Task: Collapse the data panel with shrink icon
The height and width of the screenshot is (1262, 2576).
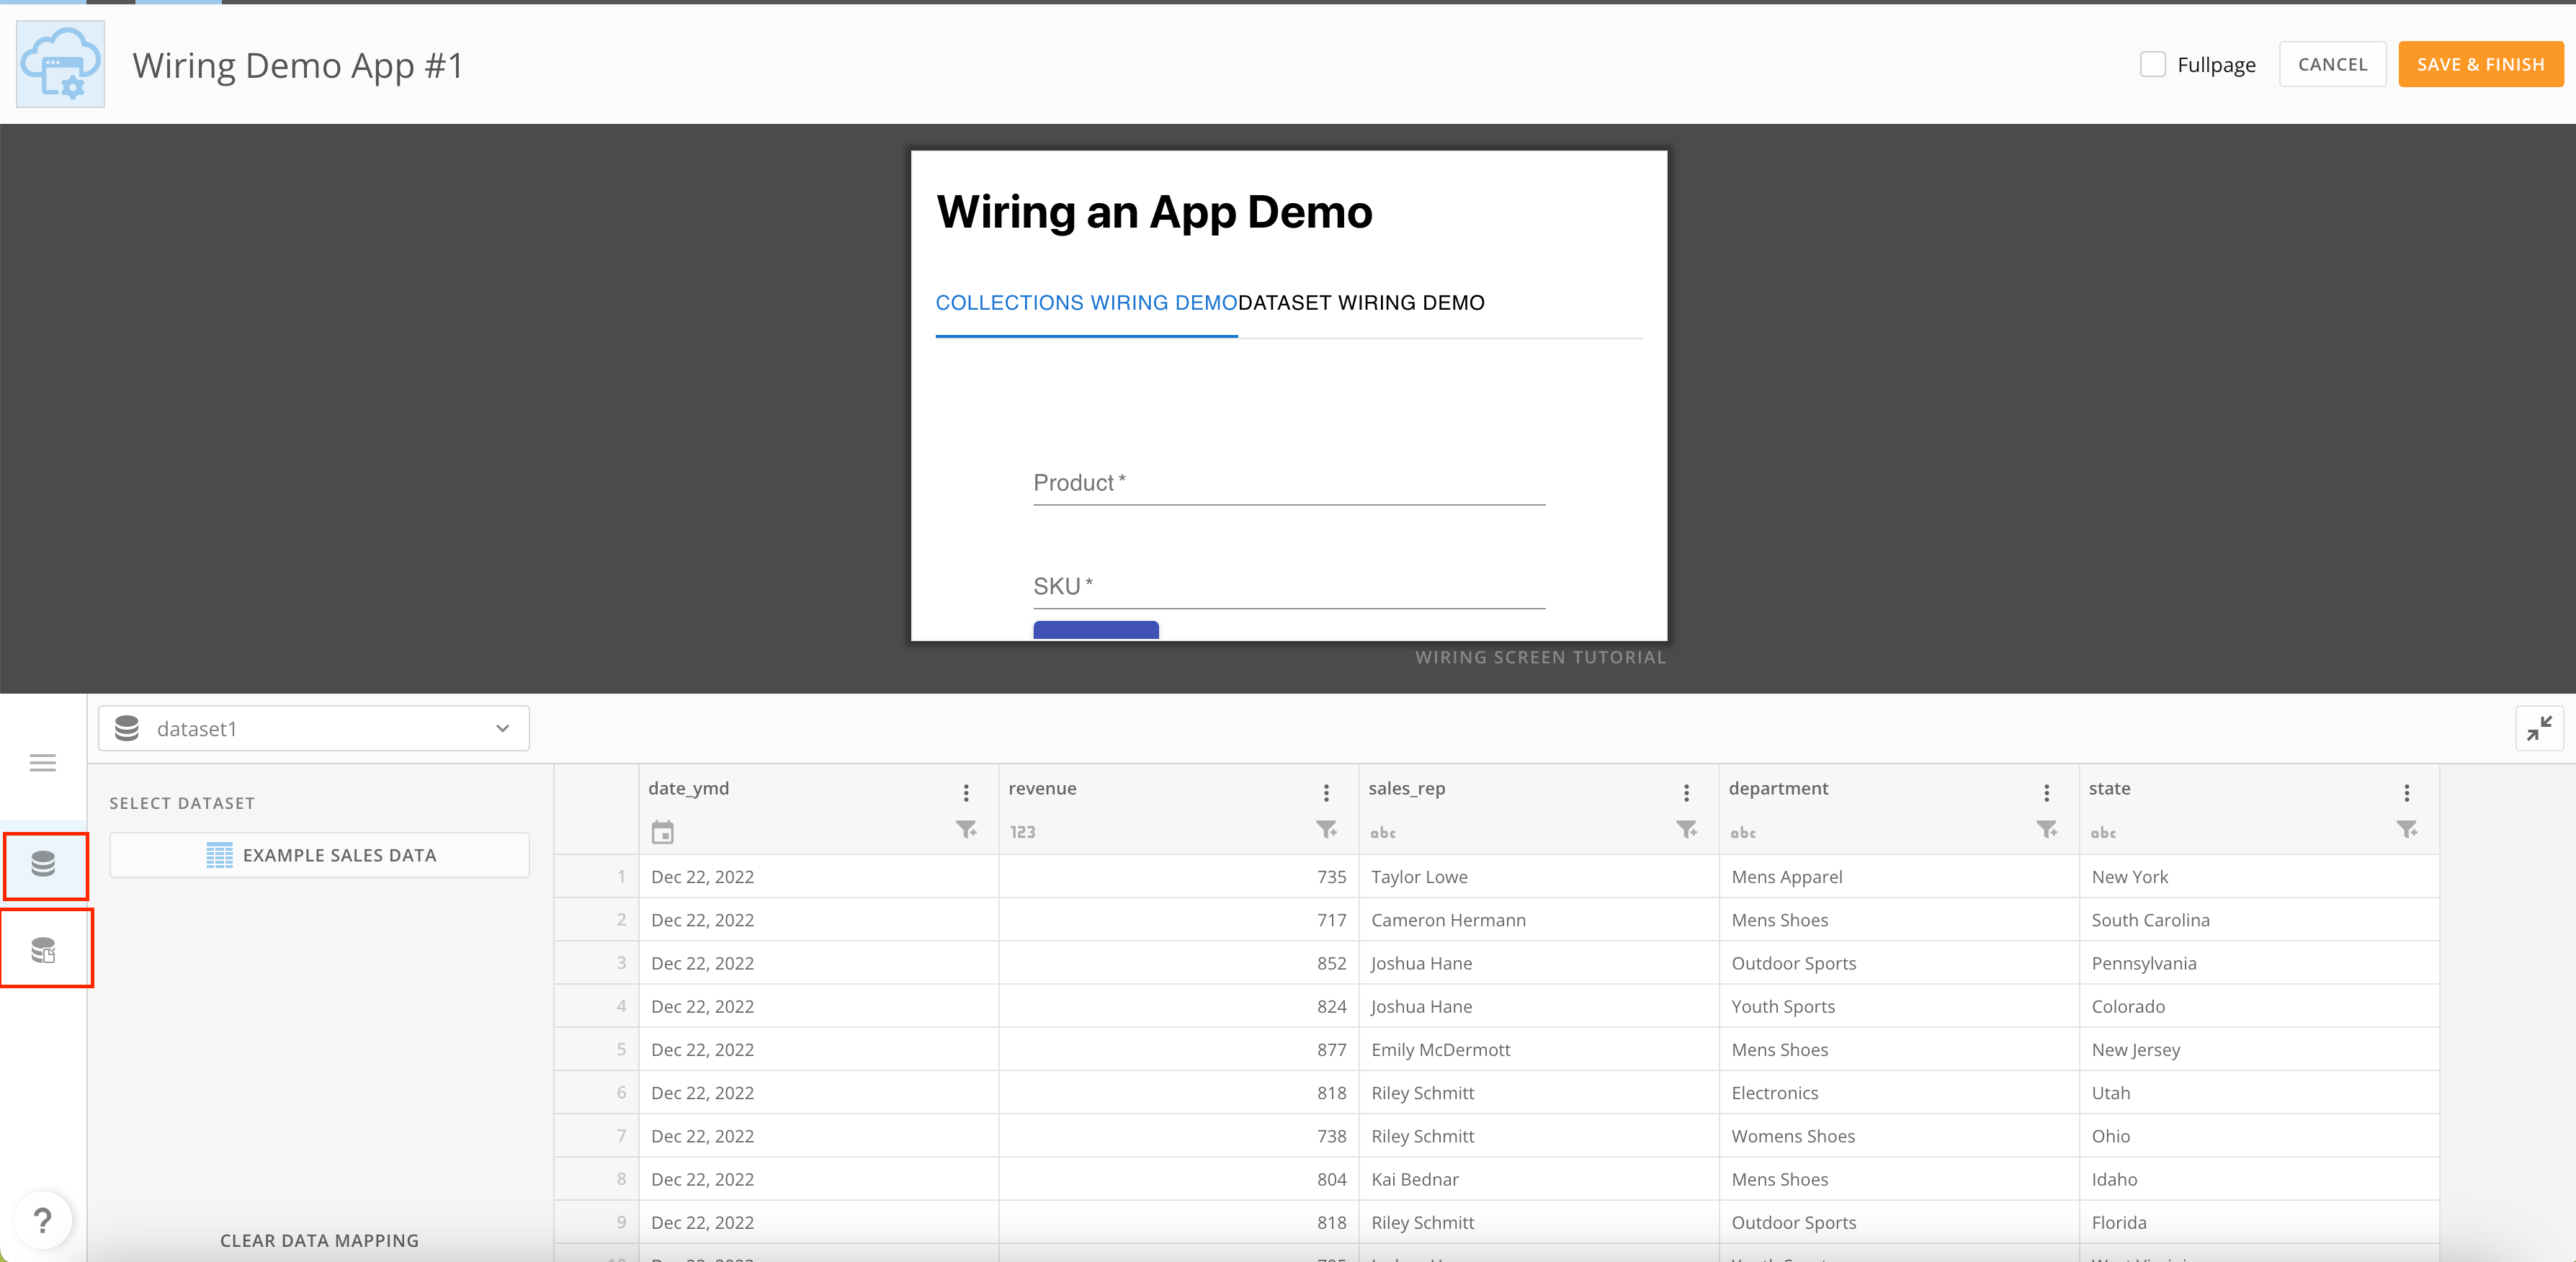Action: [x=2539, y=728]
